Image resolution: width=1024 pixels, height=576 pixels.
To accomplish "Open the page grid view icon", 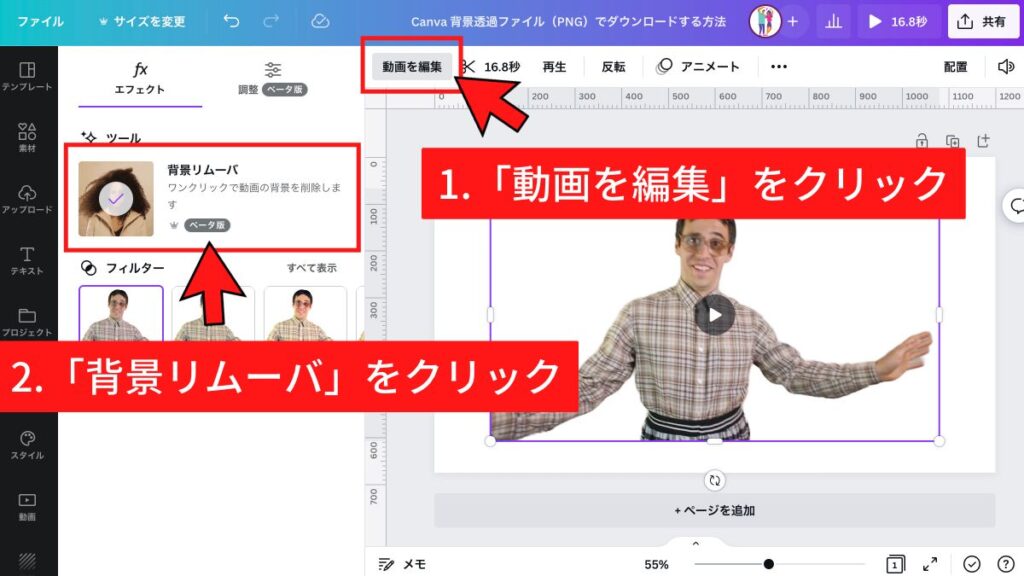I will (x=895, y=564).
